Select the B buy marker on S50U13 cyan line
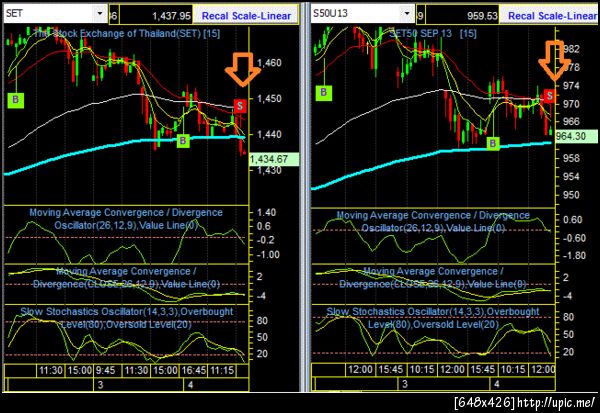The image size is (600, 413). (x=493, y=143)
